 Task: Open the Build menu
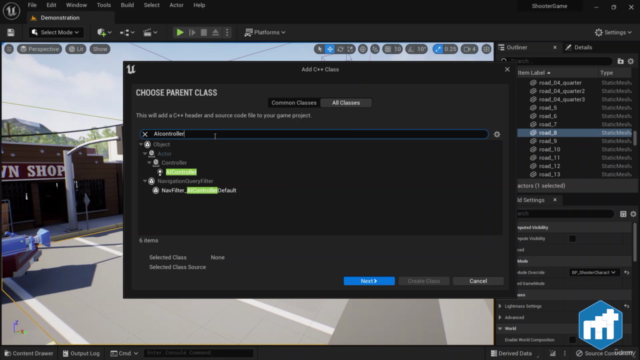click(x=127, y=5)
